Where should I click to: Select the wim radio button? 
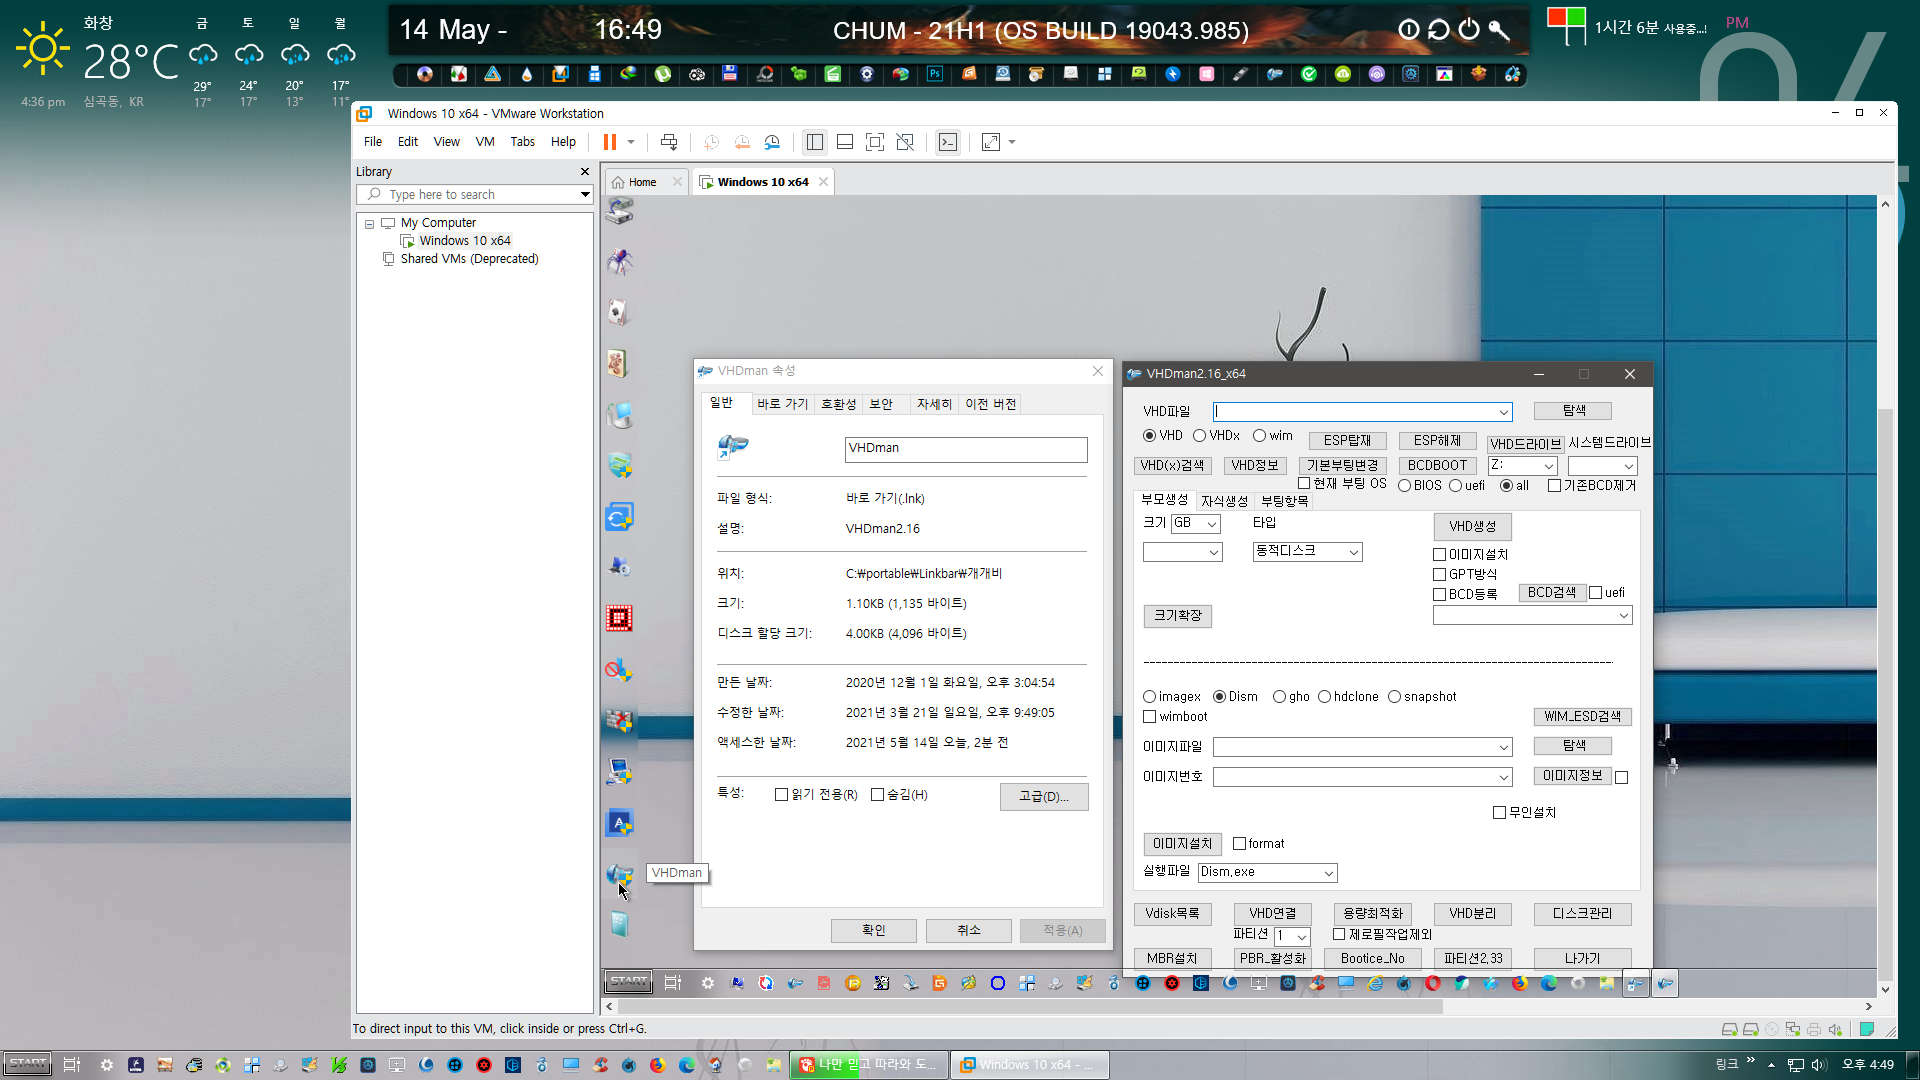[x=1259, y=436]
